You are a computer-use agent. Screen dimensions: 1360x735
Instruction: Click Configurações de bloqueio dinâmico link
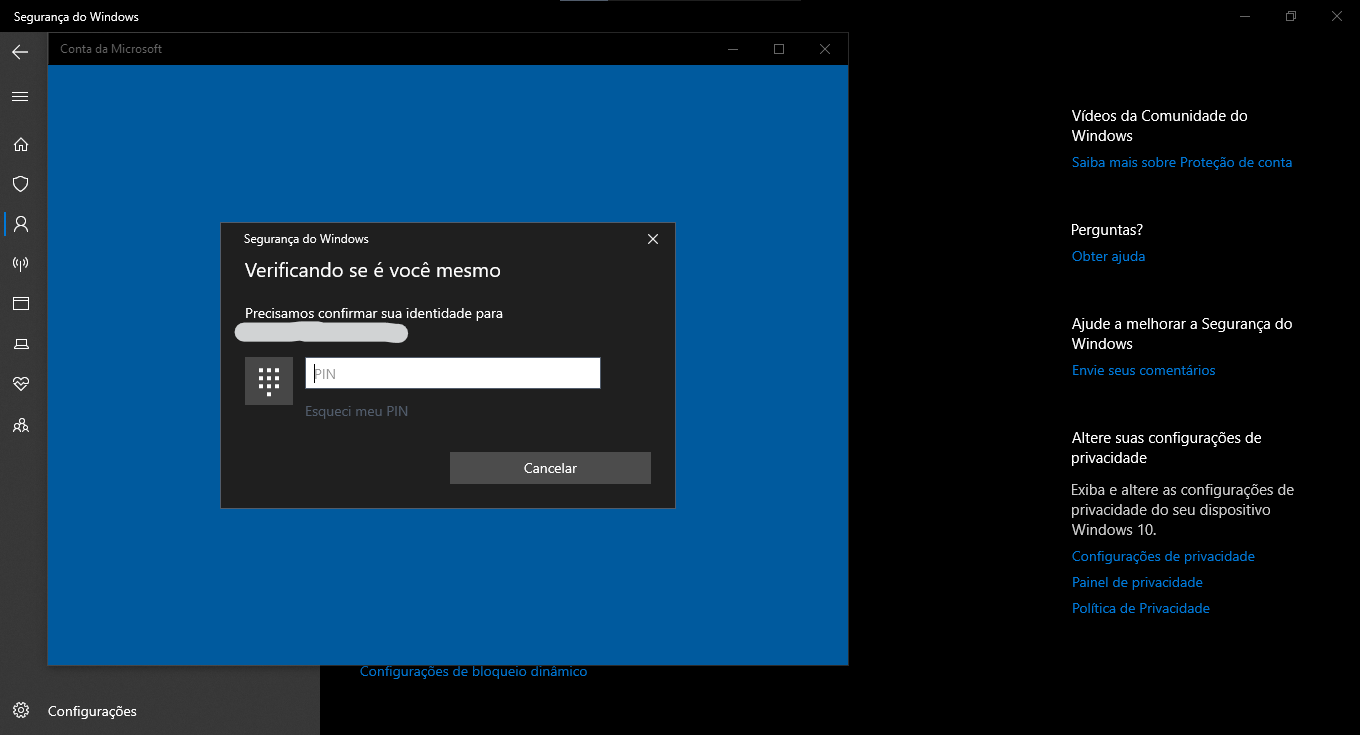473,672
